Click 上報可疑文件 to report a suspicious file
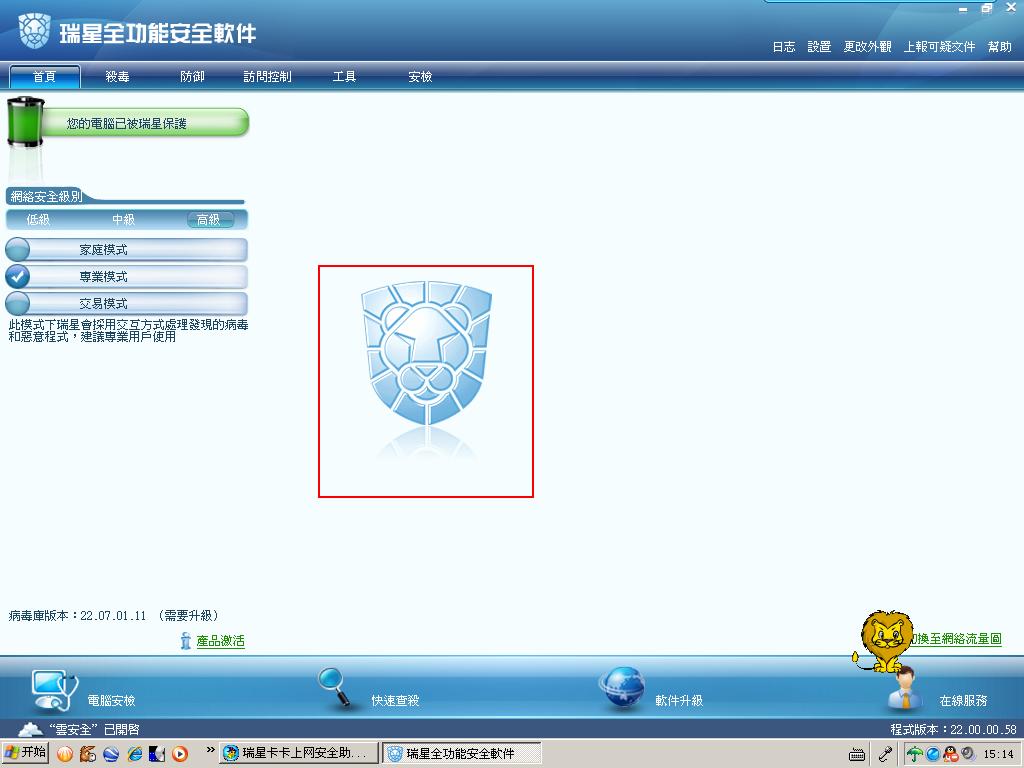Viewport: 1024px width, 768px height. tap(939, 47)
